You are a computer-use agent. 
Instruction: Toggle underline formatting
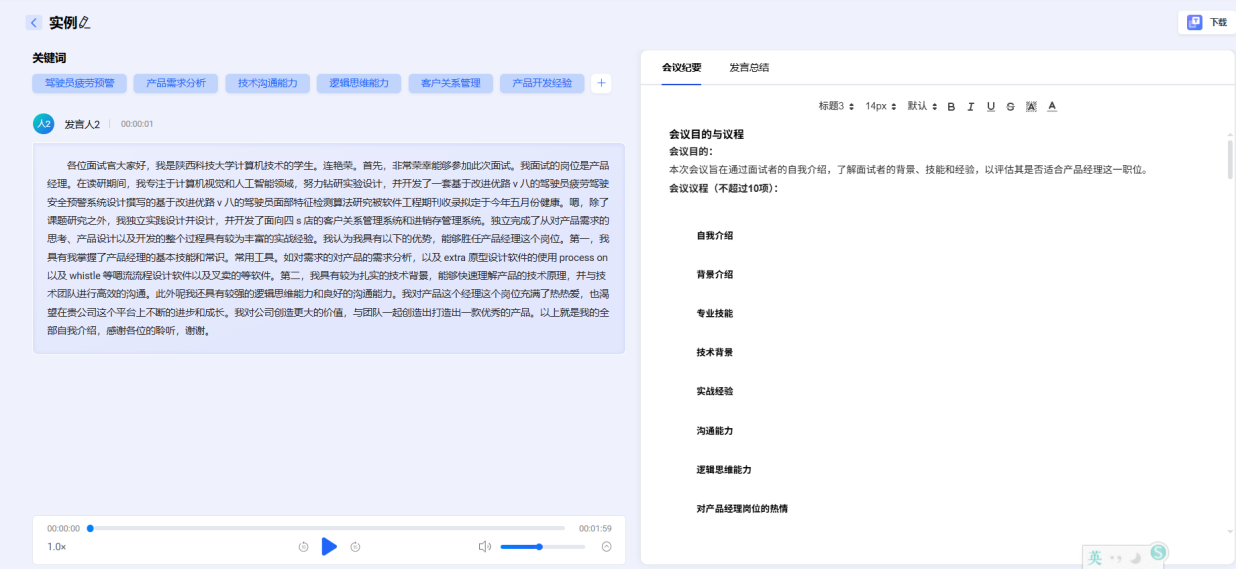click(x=991, y=106)
